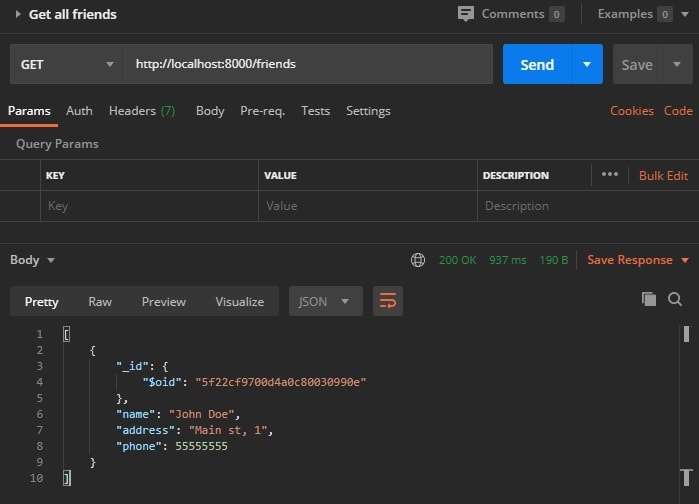Screen dimensions: 699x504
Task: Click the KEY column header
Action: (55, 176)
